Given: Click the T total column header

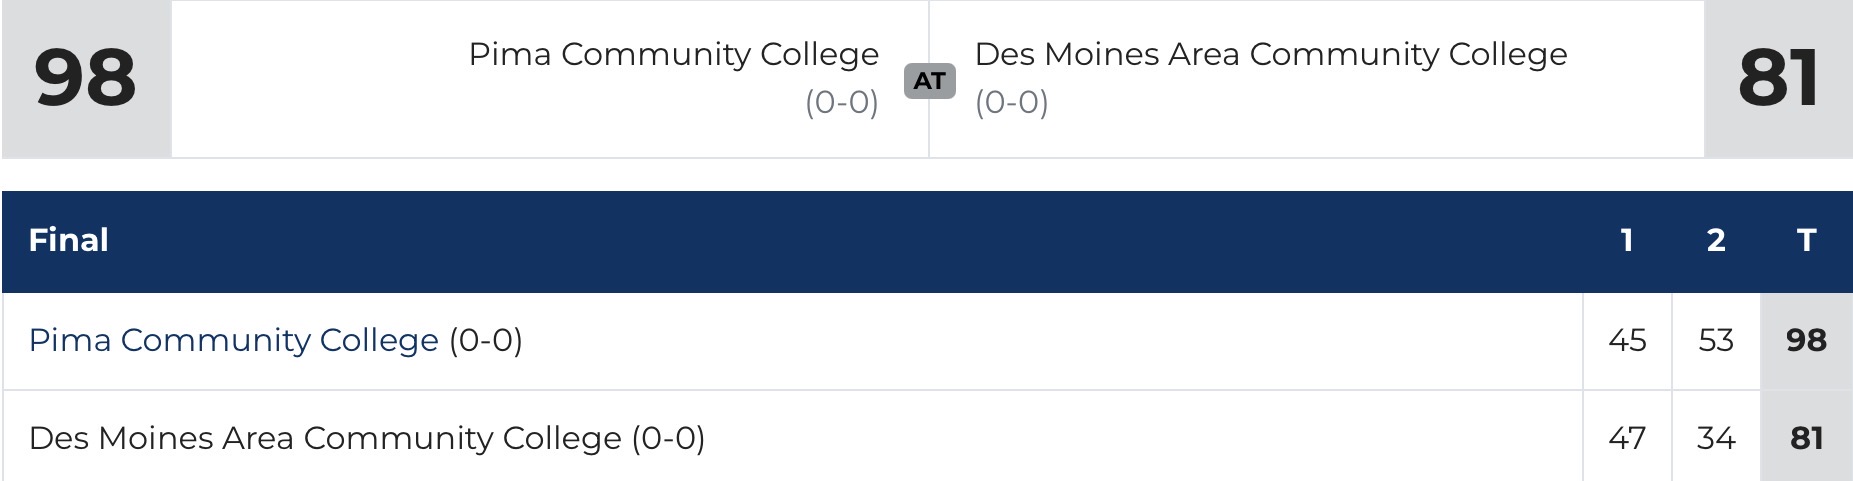Looking at the screenshot, I should click(x=1806, y=241).
